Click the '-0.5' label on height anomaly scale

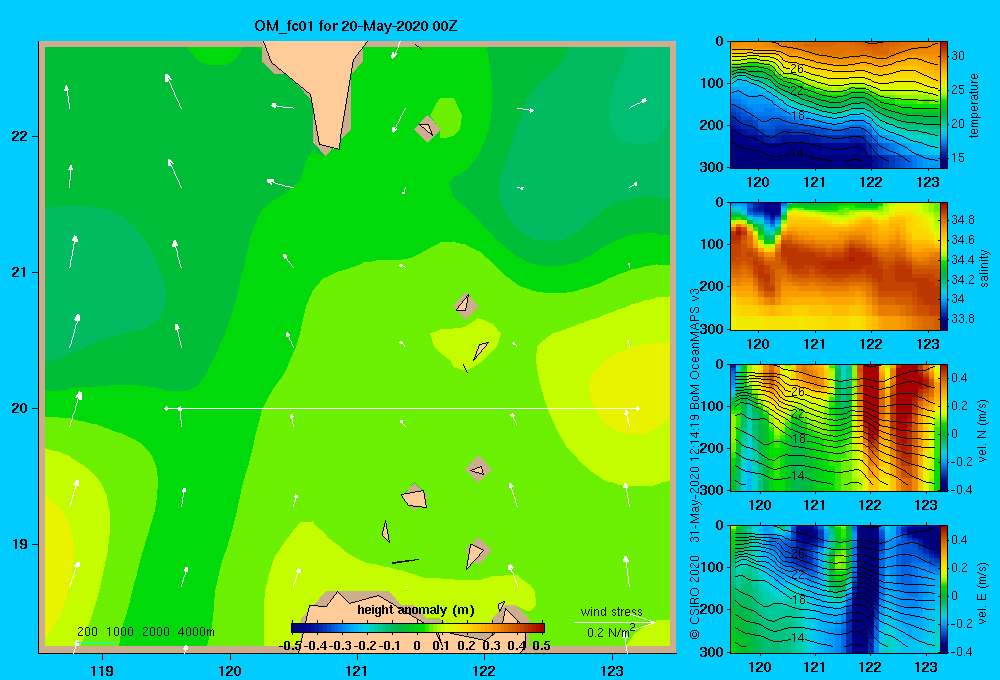[290, 646]
